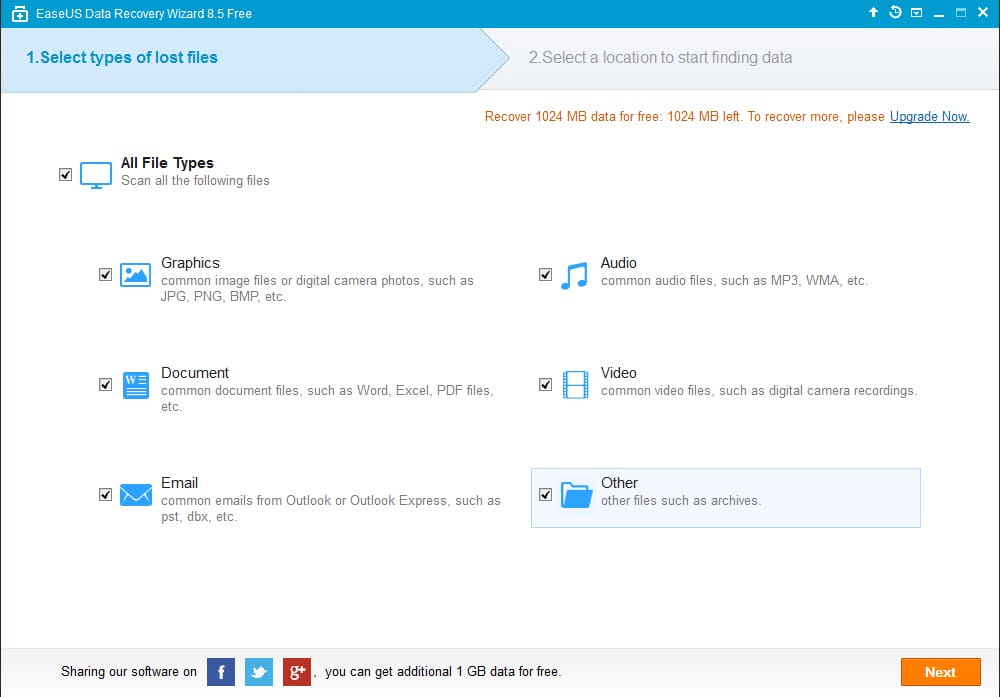The width and height of the screenshot is (1000, 697).
Task: Click the Audio music note icon
Action: 574,275
